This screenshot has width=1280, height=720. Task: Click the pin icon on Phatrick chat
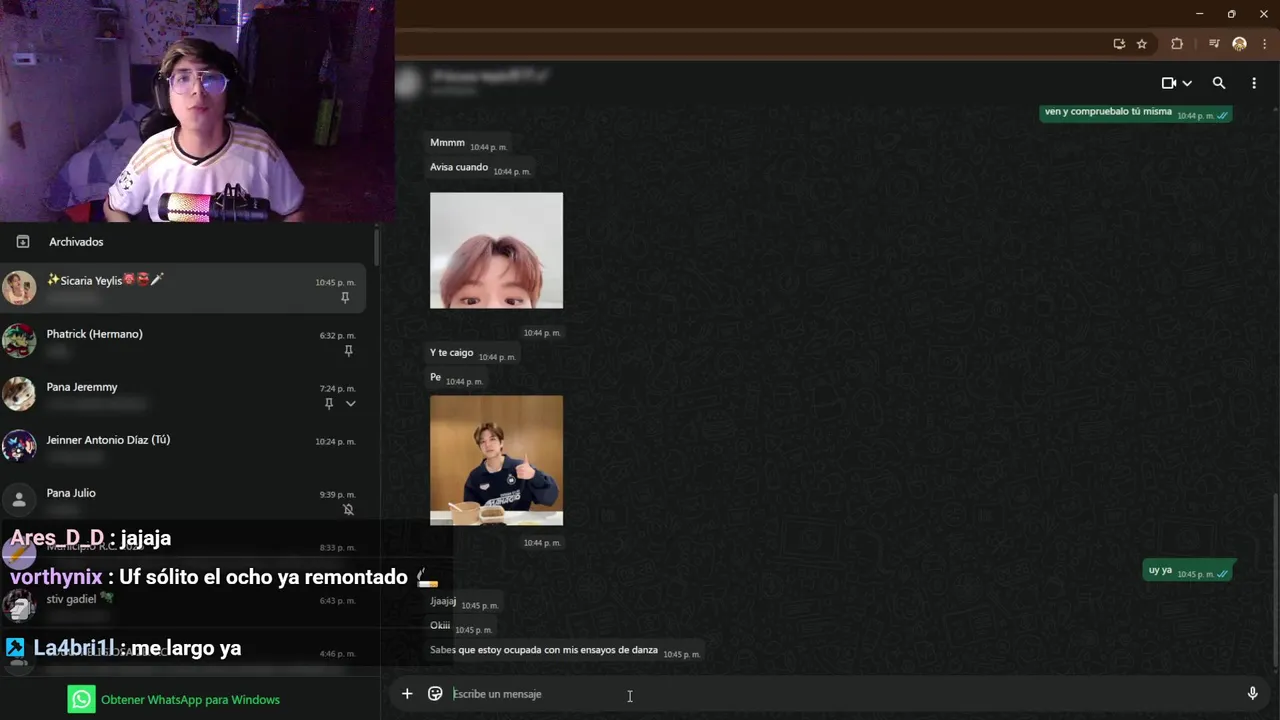[x=348, y=351]
